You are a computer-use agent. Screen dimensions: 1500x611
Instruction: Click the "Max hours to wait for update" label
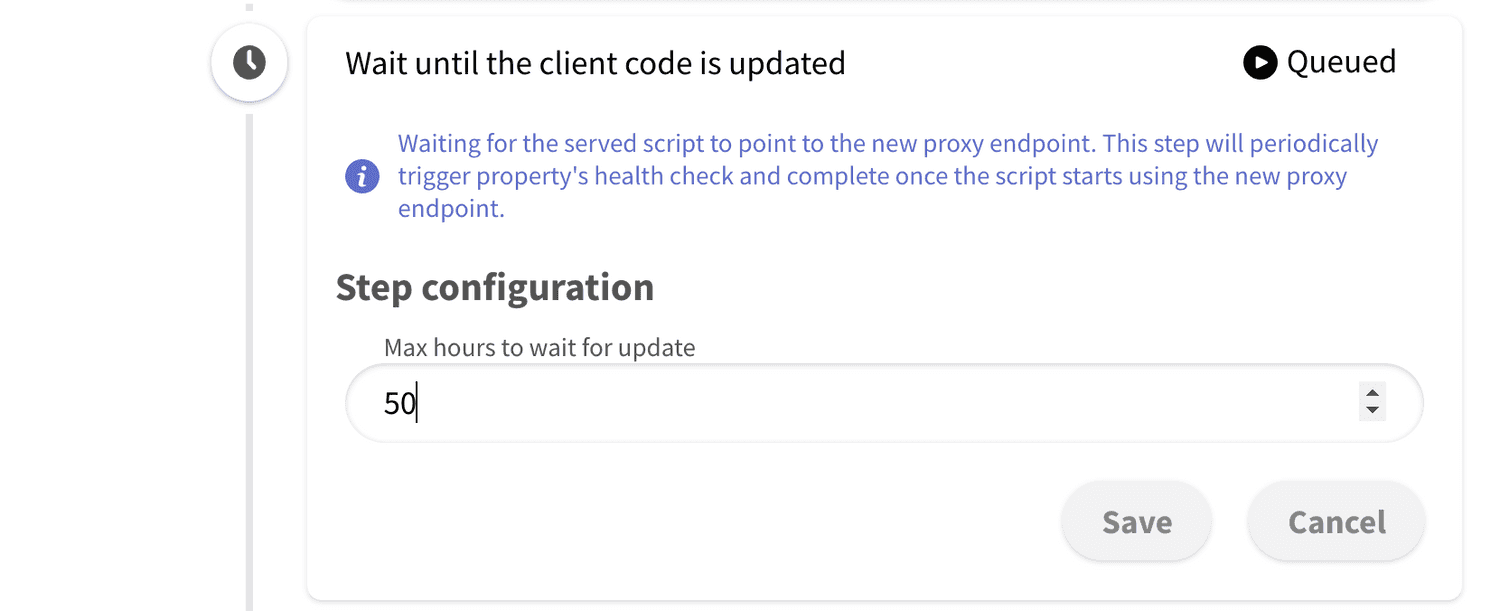pyautogui.click(x=539, y=348)
